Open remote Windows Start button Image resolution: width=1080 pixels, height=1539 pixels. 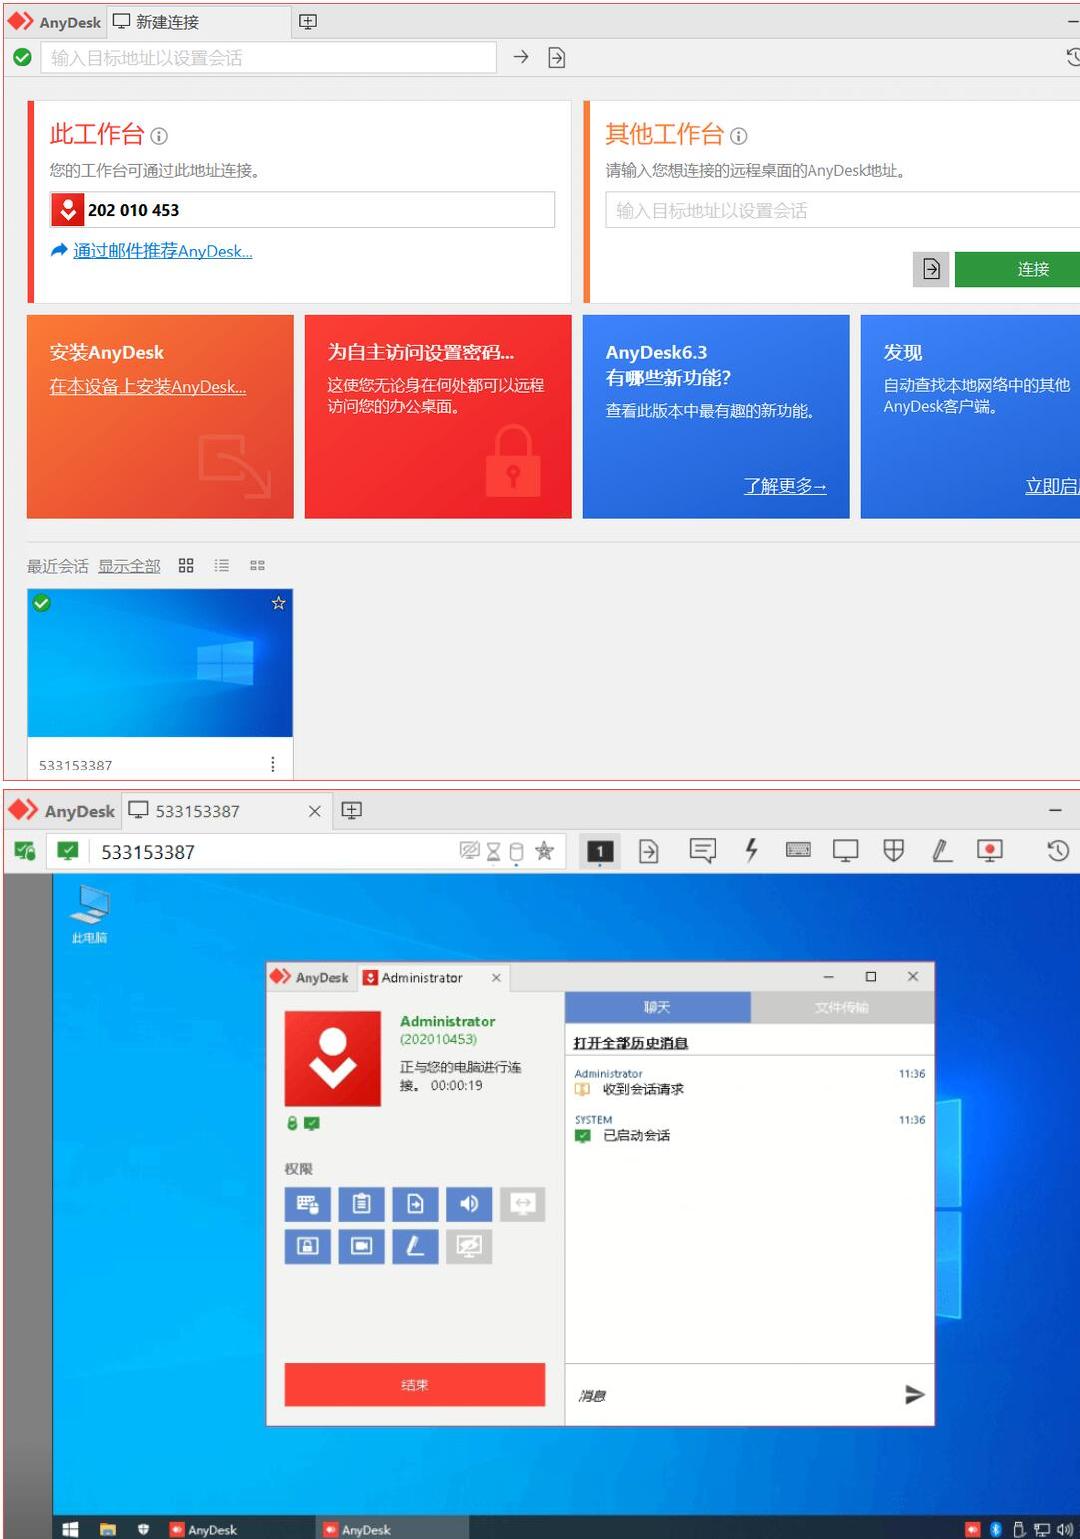click(70, 1529)
